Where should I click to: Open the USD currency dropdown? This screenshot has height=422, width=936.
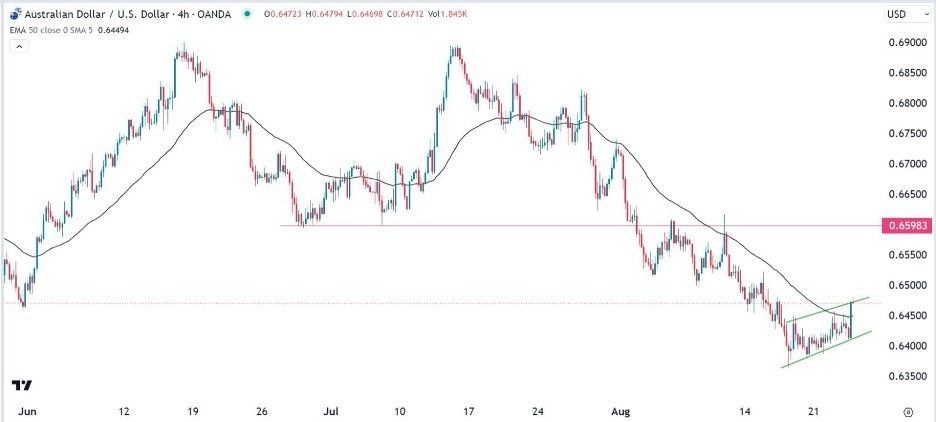point(895,16)
